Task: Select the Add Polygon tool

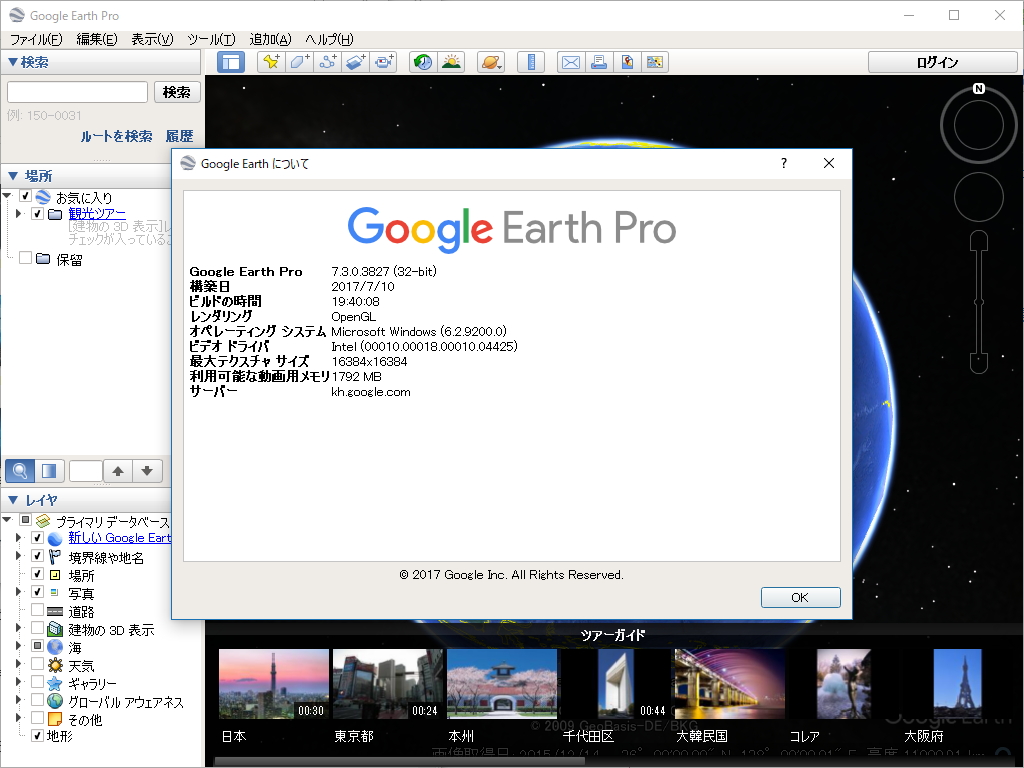Action: (300, 61)
